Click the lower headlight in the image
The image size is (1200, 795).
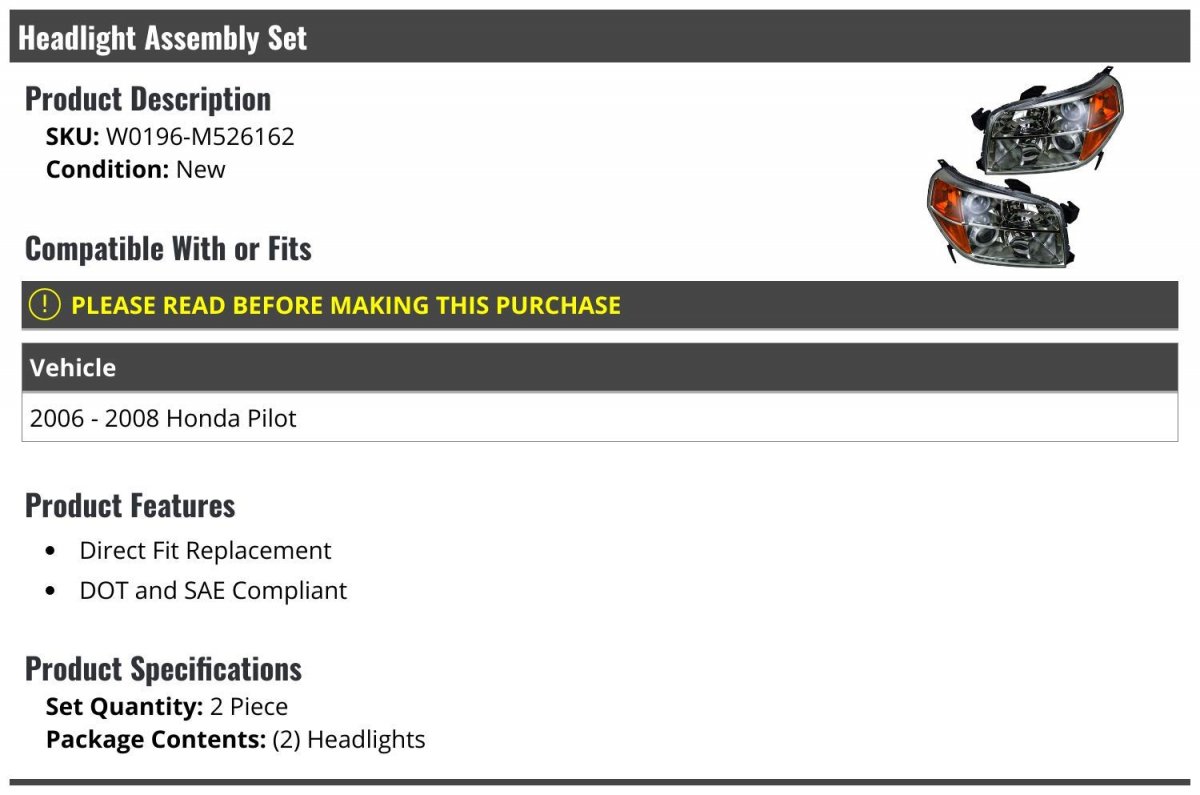(1002, 214)
